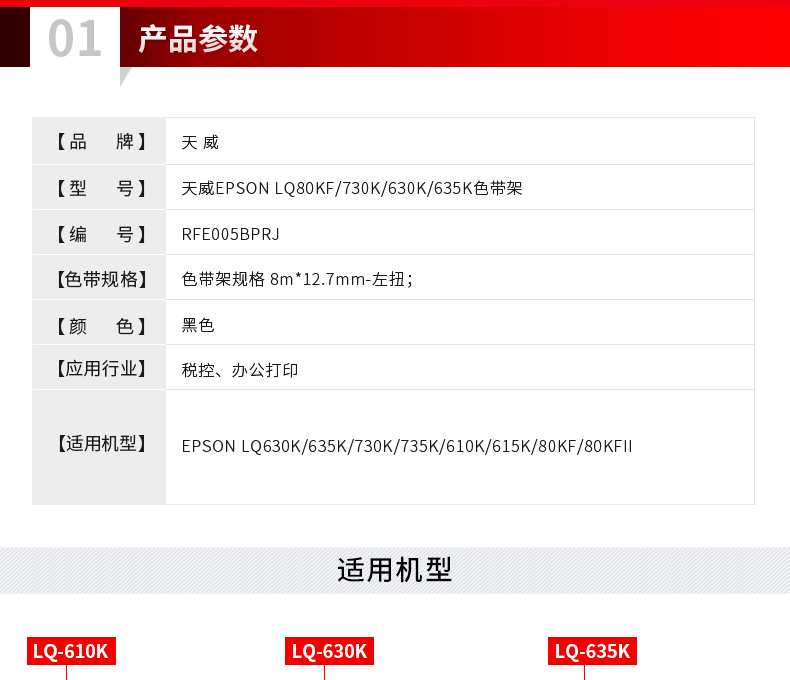Viewport: 790px width, 680px height.
Task: Select the 【品 牌】 label cell
Action: (99, 141)
